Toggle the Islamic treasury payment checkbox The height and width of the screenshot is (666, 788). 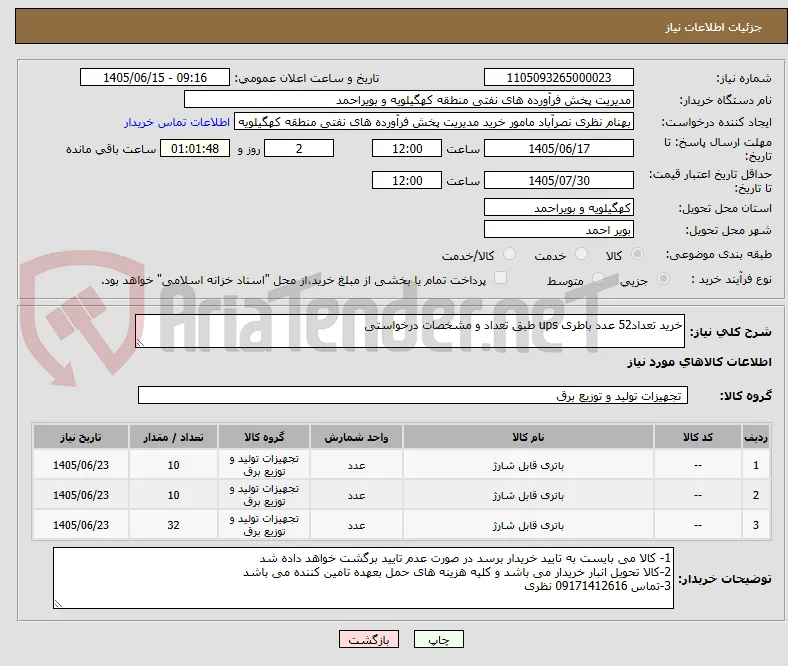[500, 278]
